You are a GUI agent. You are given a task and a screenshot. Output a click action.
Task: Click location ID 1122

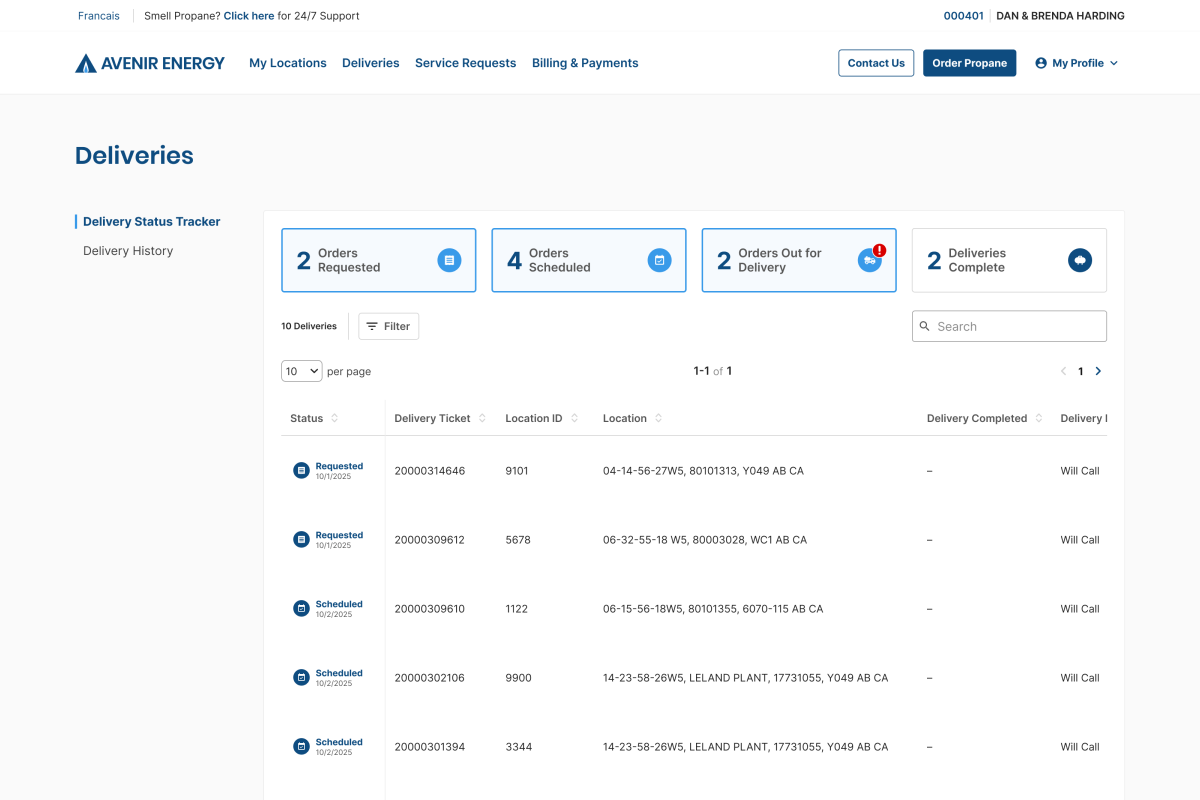pyautogui.click(x=516, y=609)
